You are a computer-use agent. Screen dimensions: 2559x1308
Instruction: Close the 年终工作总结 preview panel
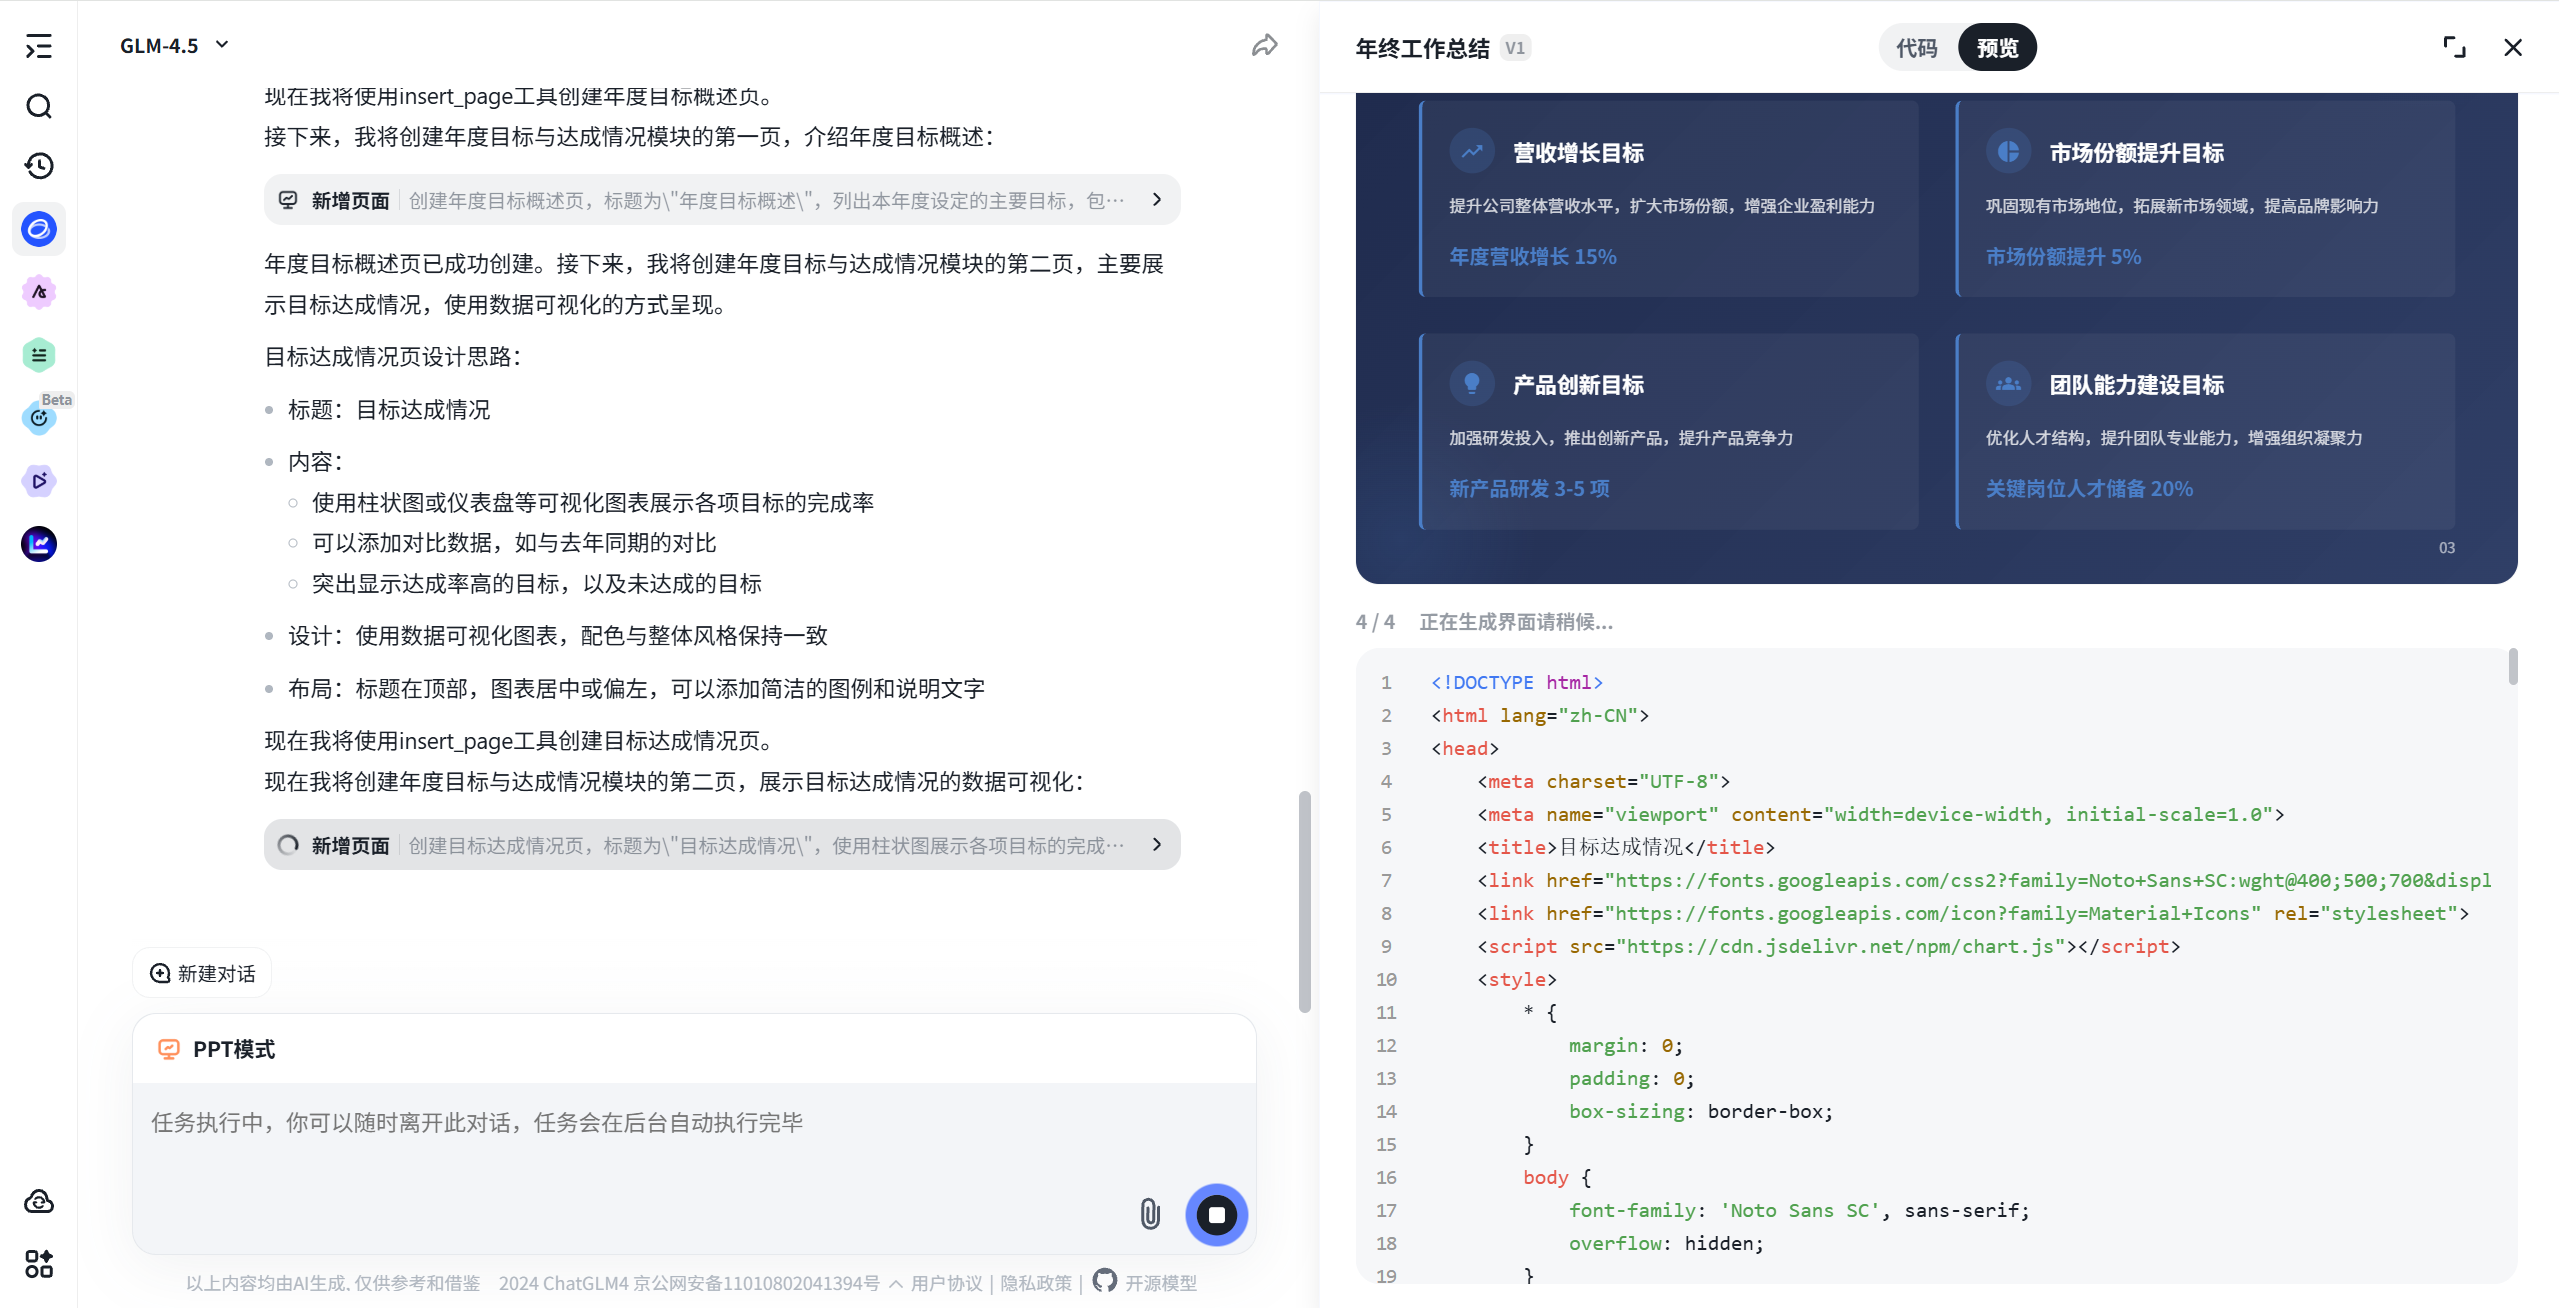click(x=2513, y=47)
